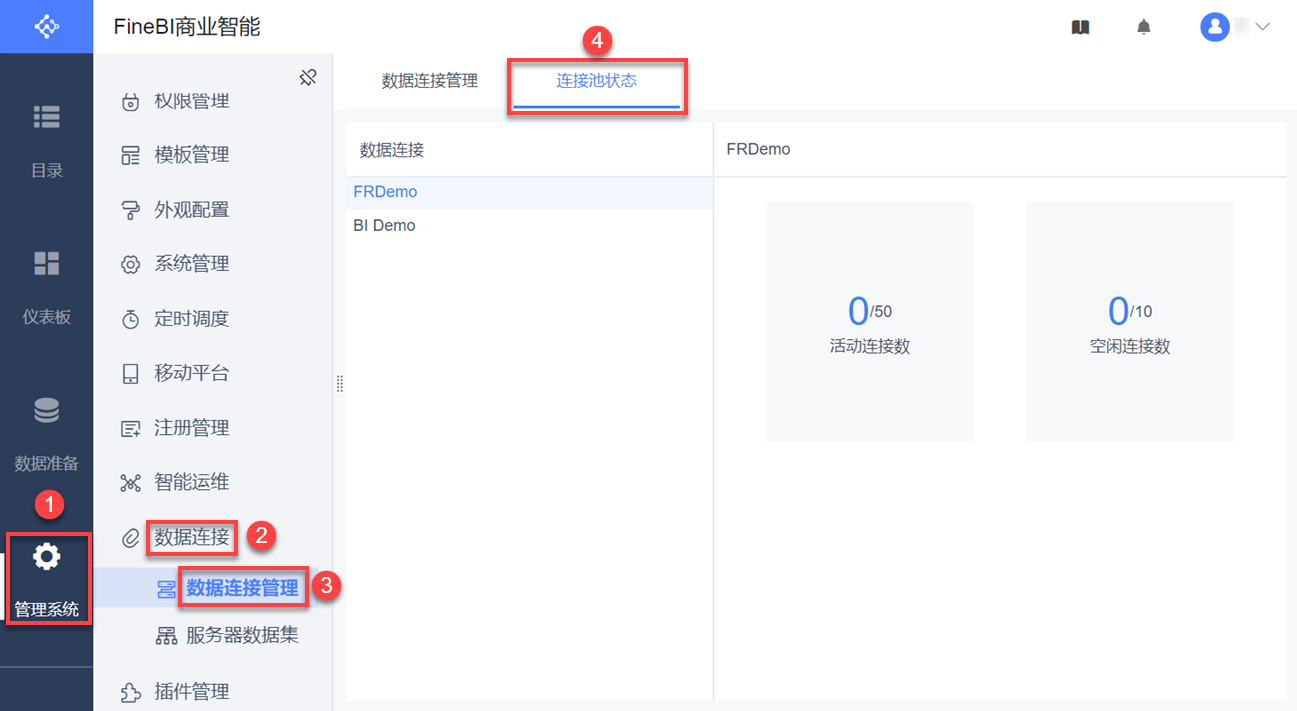Expand the 系统管理 menu item
1297x711 pixels.
pyautogui.click(x=192, y=264)
